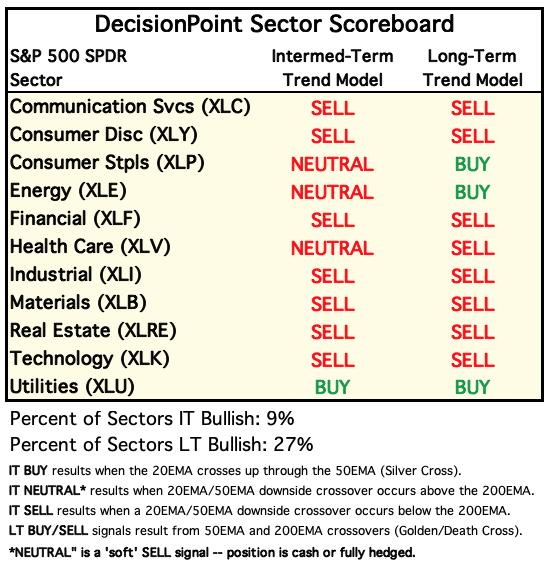The width and height of the screenshot is (552, 568).
Task: Click Health Care NEUTRAL intermediate-term signal
Action: [332, 248]
